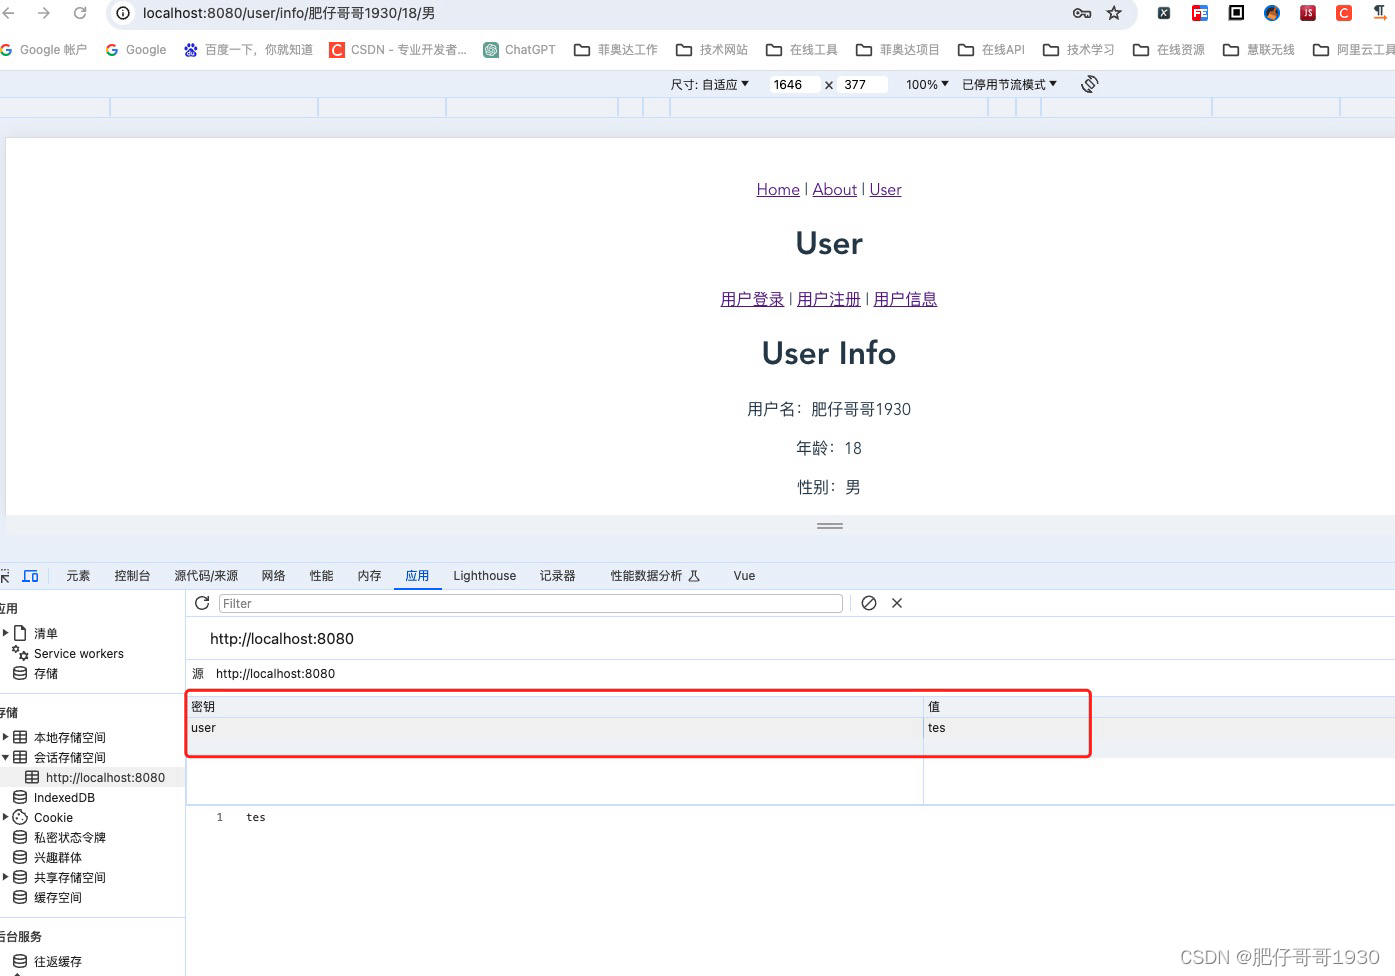Screen dimensions: 1395x976
Task: Open the 已停用节流模式 throttling dropdown
Action: pos(1009,84)
